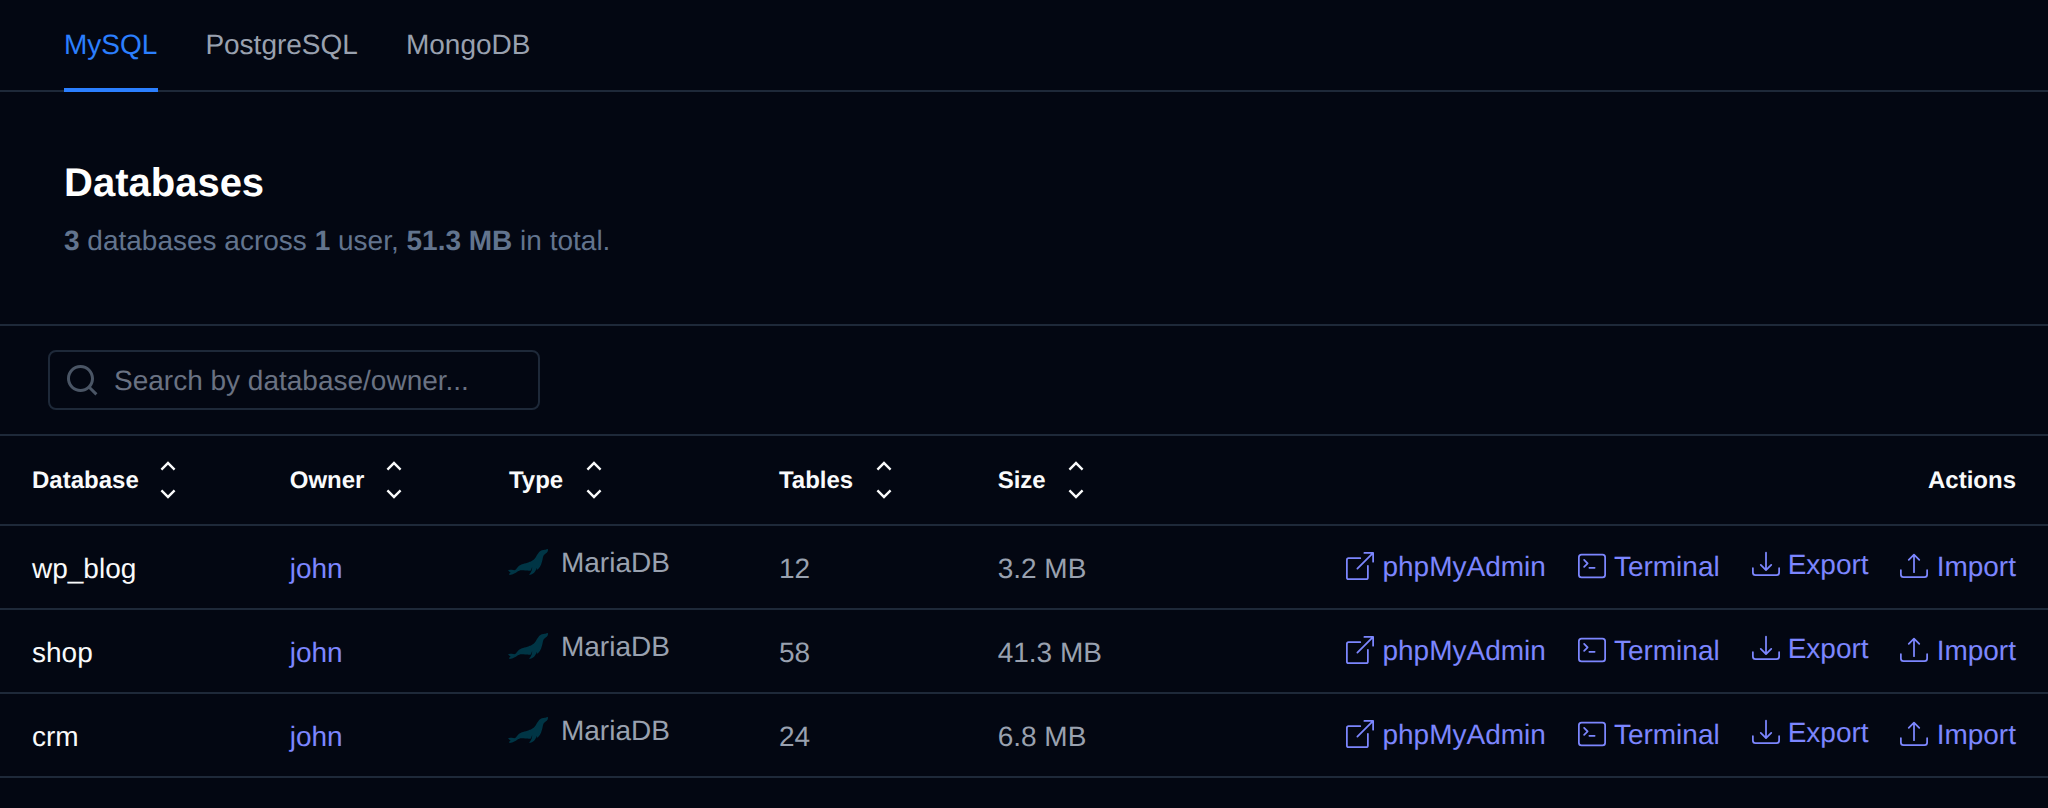Select the MySQL tab

pos(110,45)
